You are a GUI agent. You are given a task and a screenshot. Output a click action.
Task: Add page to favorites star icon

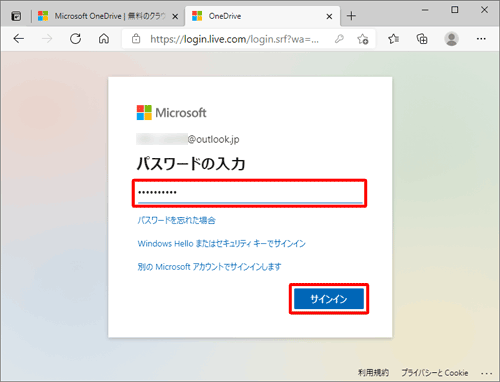[363, 39]
